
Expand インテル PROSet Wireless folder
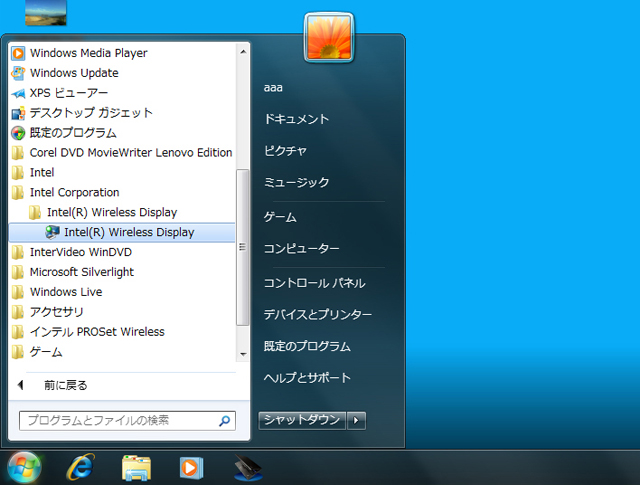tap(122, 332)
